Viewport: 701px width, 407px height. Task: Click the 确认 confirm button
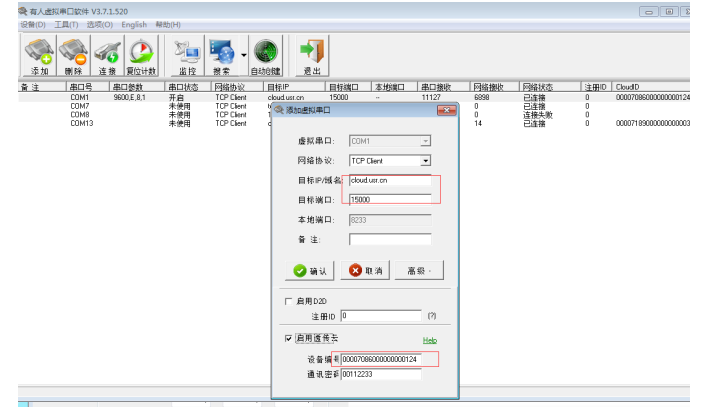click(x=310, y=271)
